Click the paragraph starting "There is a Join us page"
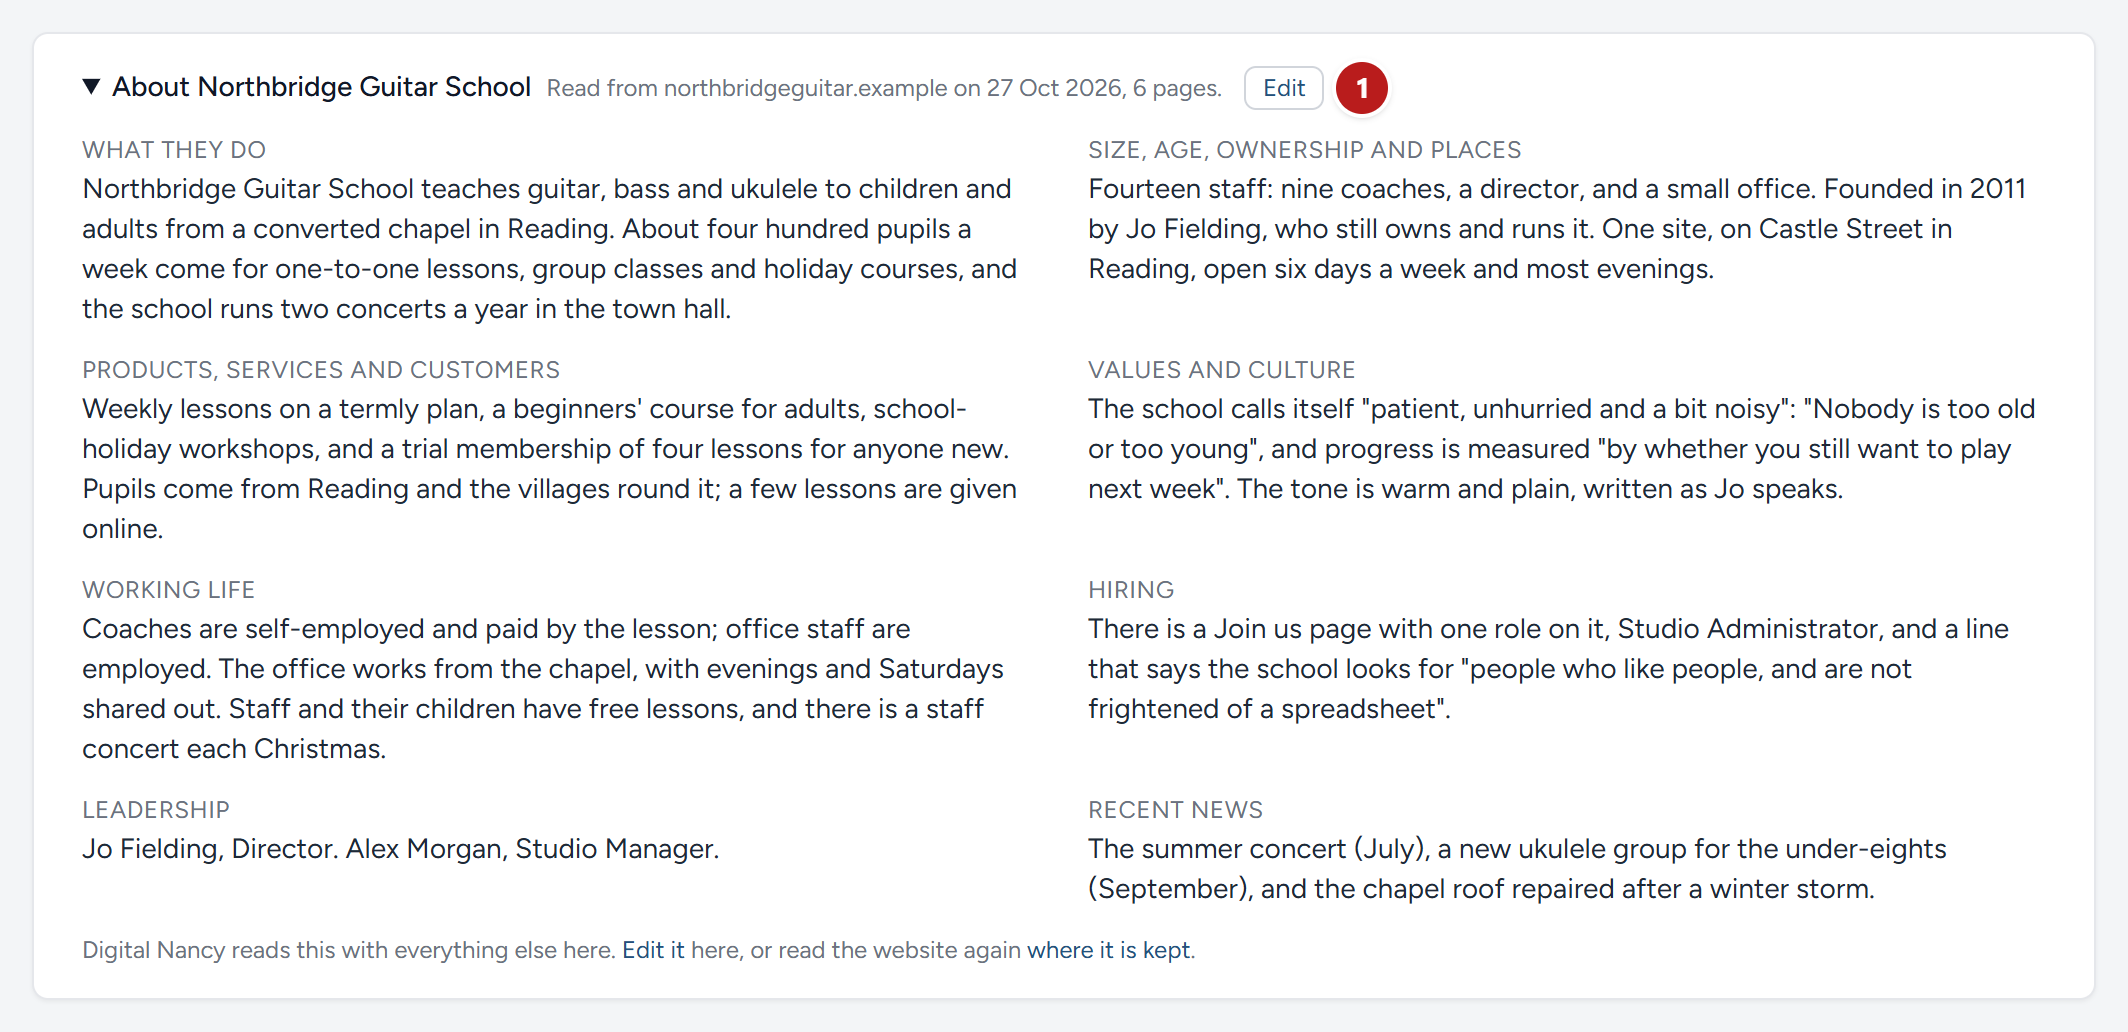The image size is (2128, 1032). (x=1549, y=669)
